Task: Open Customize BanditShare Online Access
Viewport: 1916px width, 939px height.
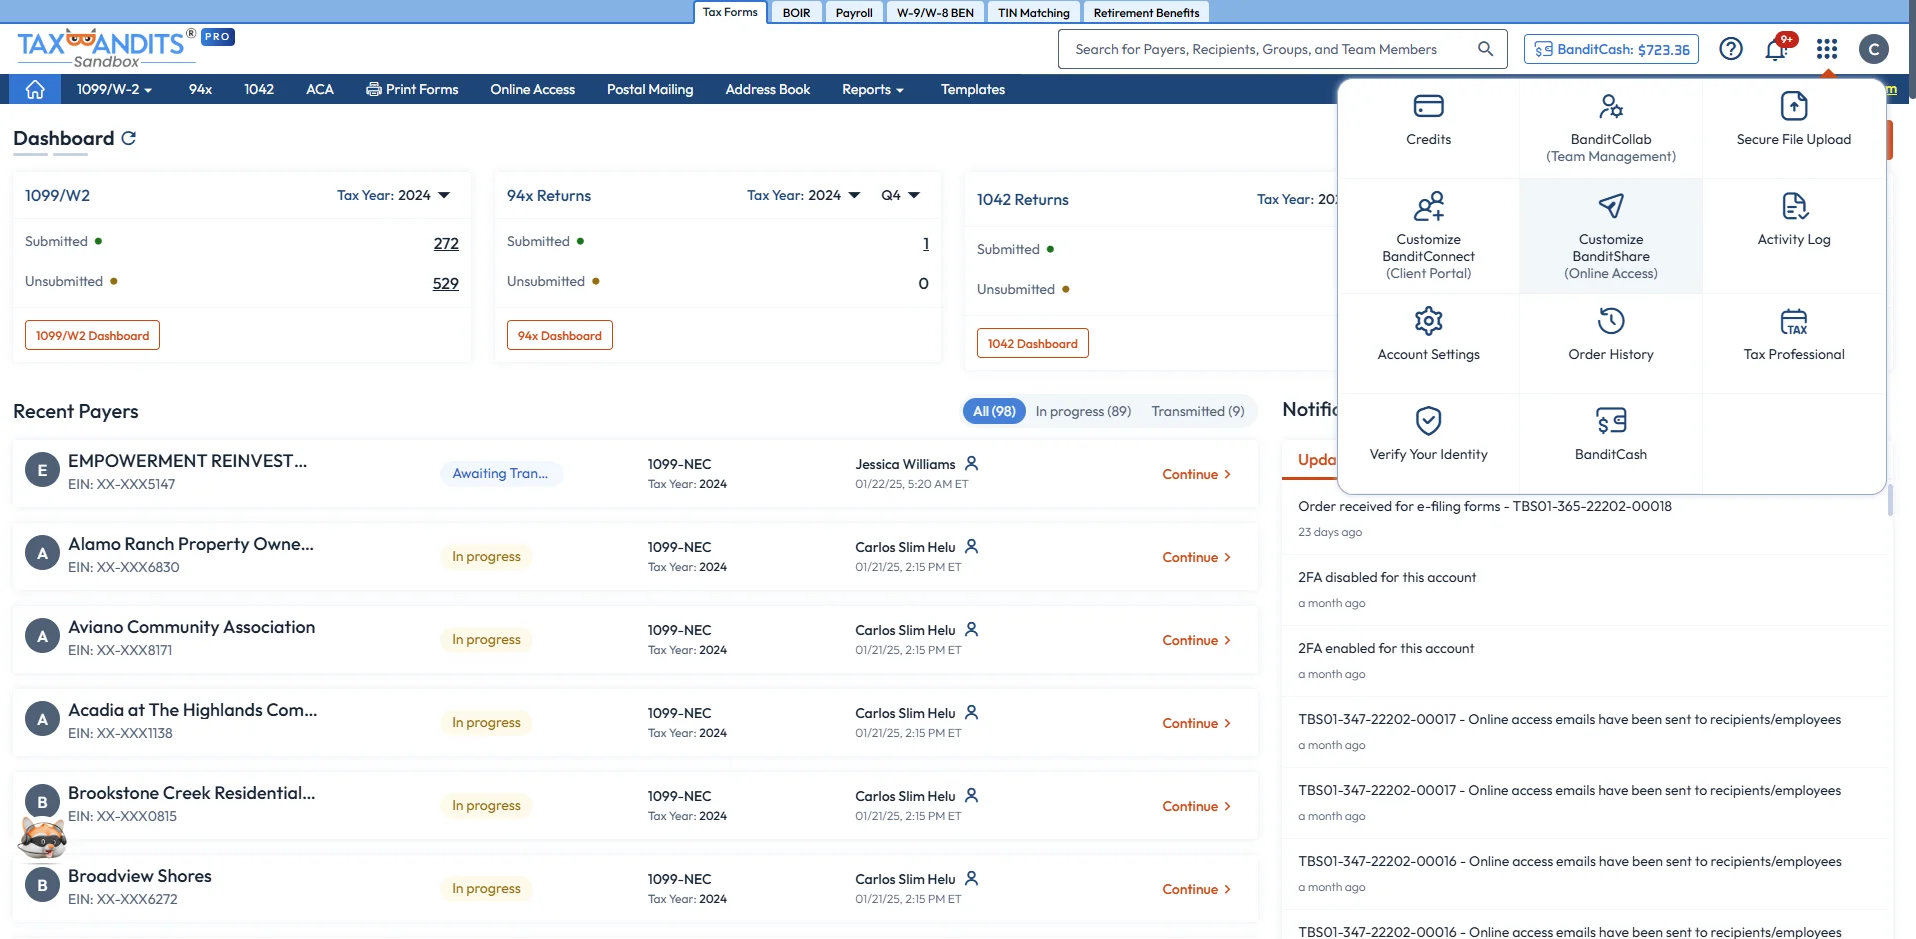Action: (1610, 236)
